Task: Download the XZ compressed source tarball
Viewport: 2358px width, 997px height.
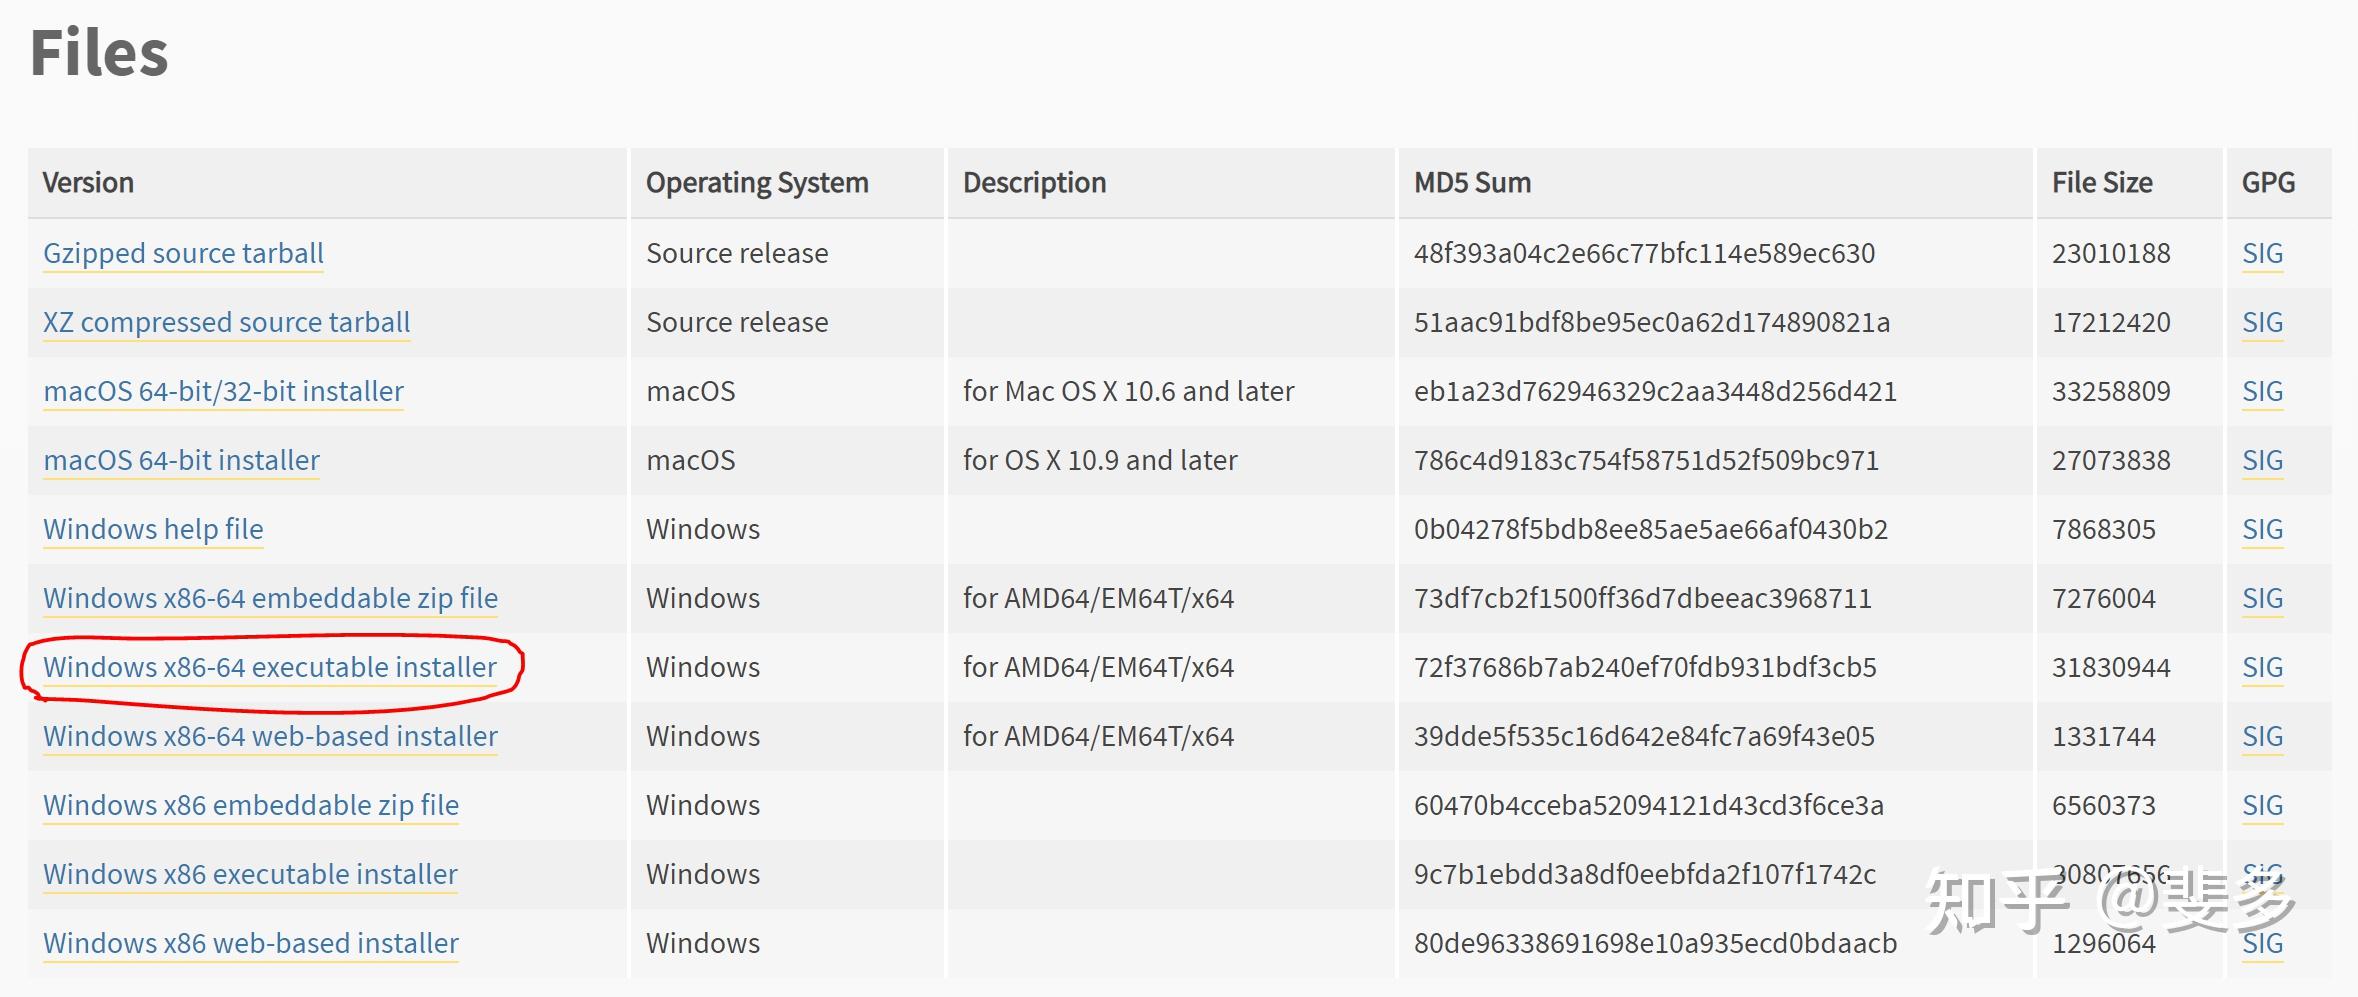Action: click(226, 323)
